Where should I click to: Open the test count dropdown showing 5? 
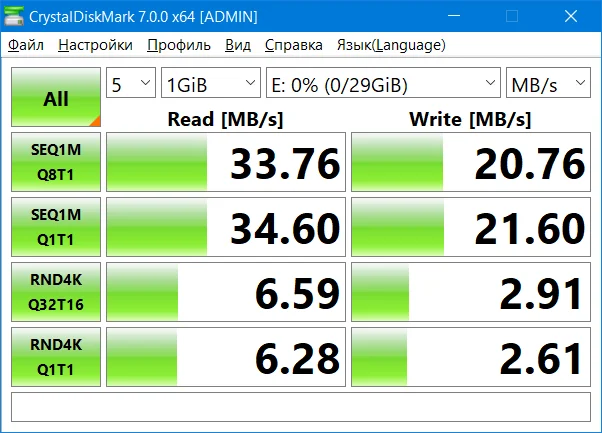(131, 83)
